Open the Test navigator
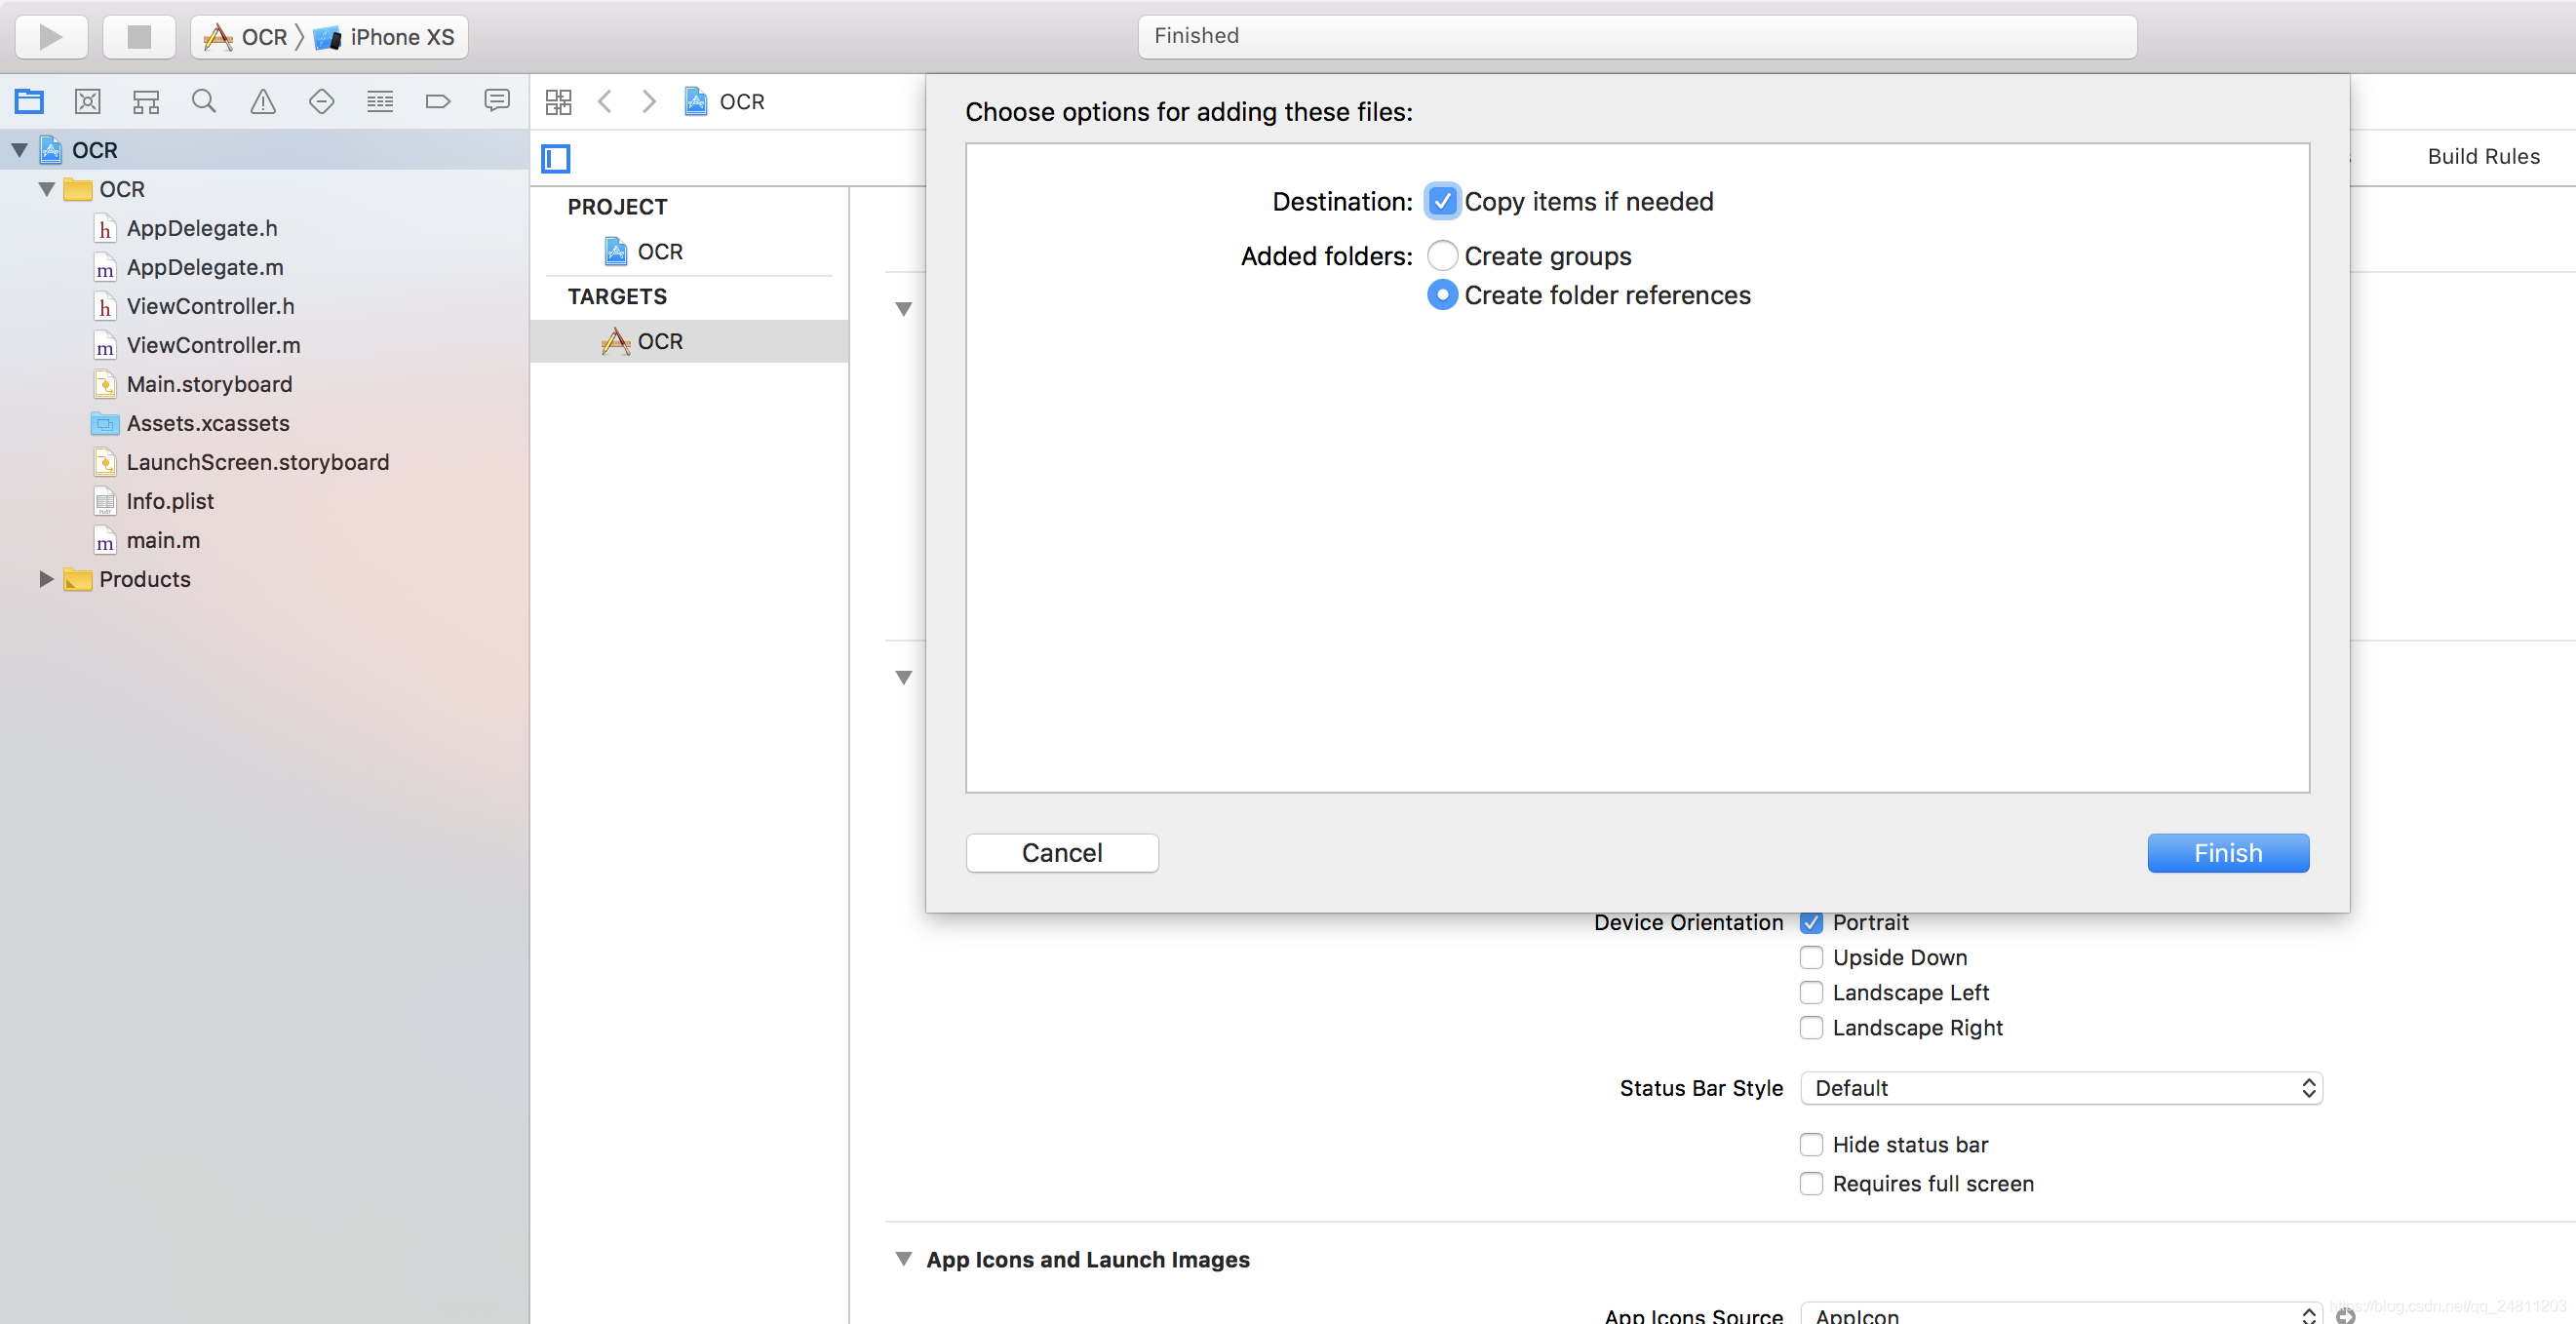This screenshot has height=1324, width=2576. click(x=321, y=101)
